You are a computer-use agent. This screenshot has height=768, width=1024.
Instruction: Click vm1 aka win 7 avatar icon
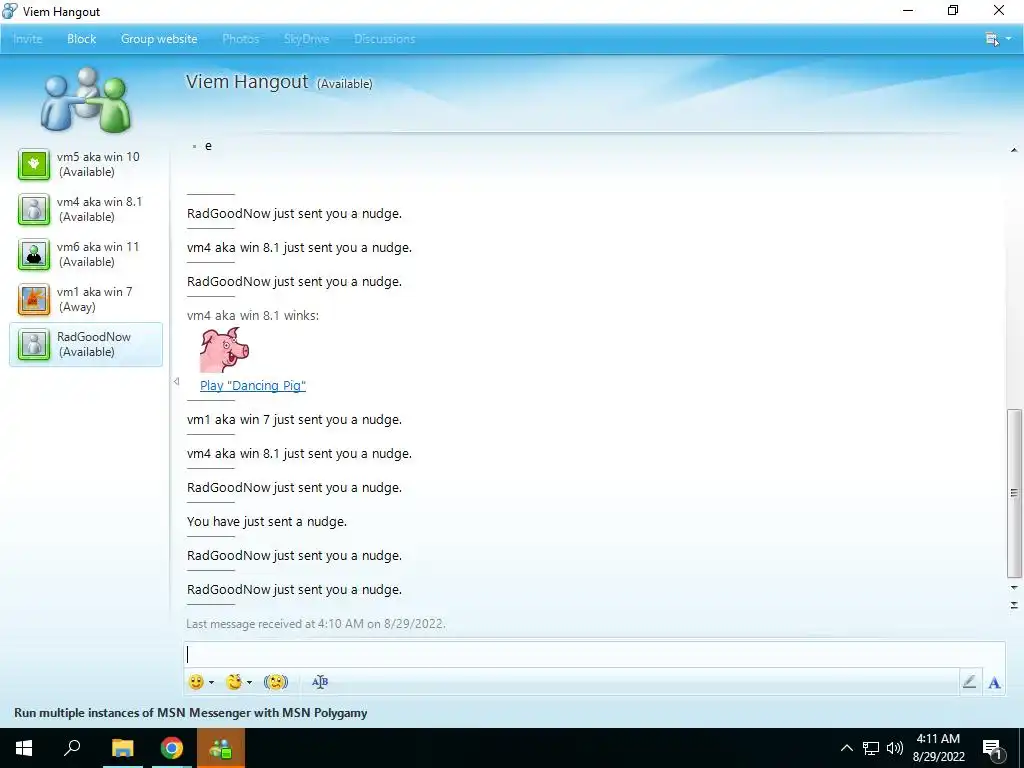click(34, 299)
